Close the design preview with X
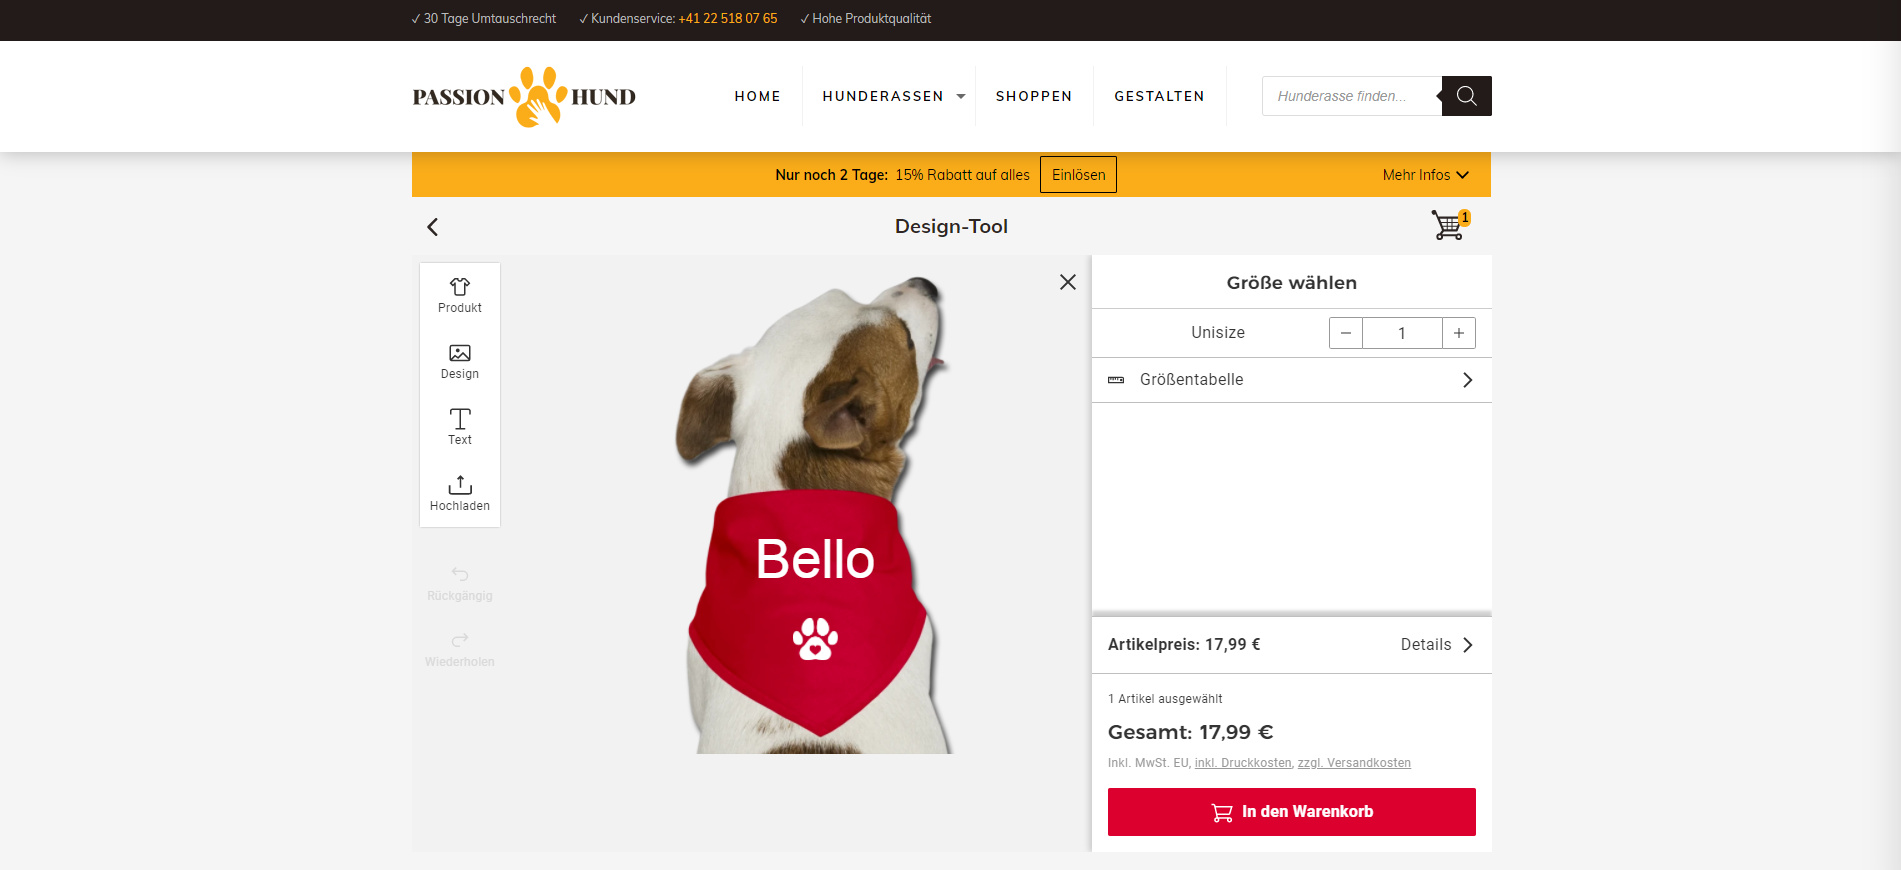Screen dimensions: 1901x870 (1067, 282)
